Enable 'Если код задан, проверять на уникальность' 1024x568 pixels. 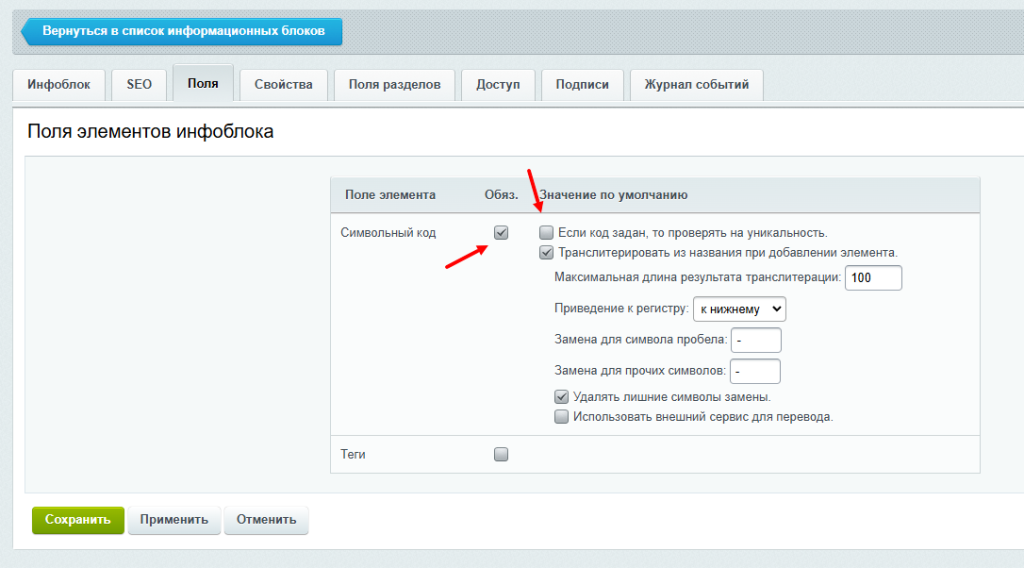546,233
